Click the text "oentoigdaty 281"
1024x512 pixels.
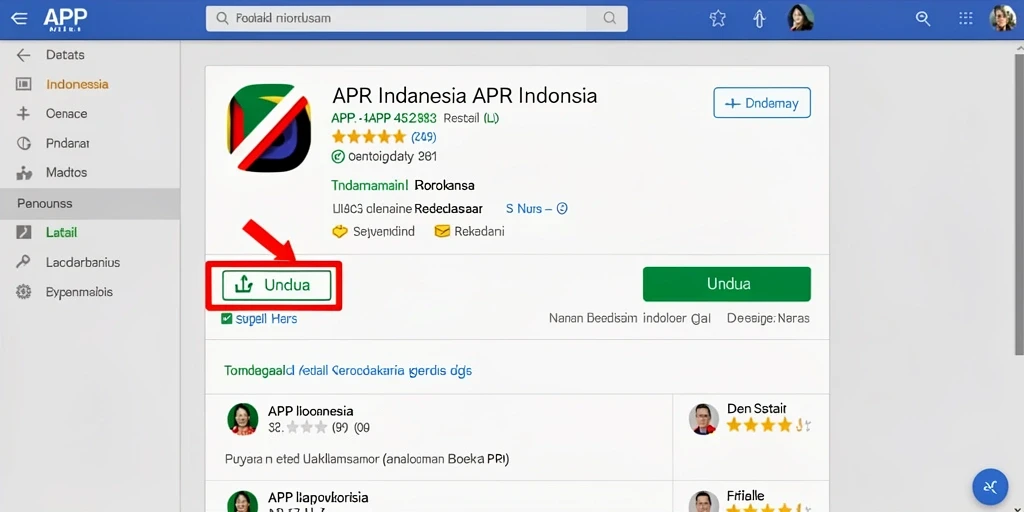coord(392,157)
